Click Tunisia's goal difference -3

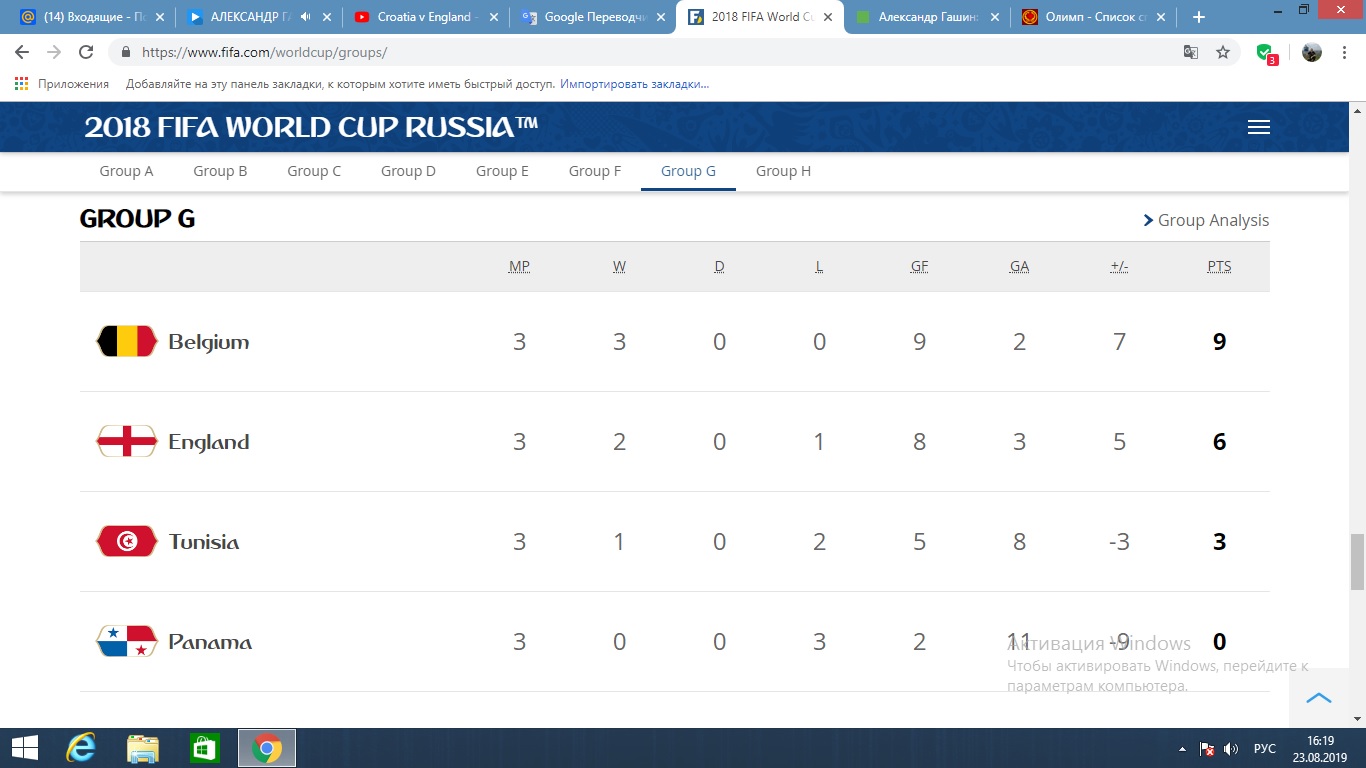(1119, 542)
